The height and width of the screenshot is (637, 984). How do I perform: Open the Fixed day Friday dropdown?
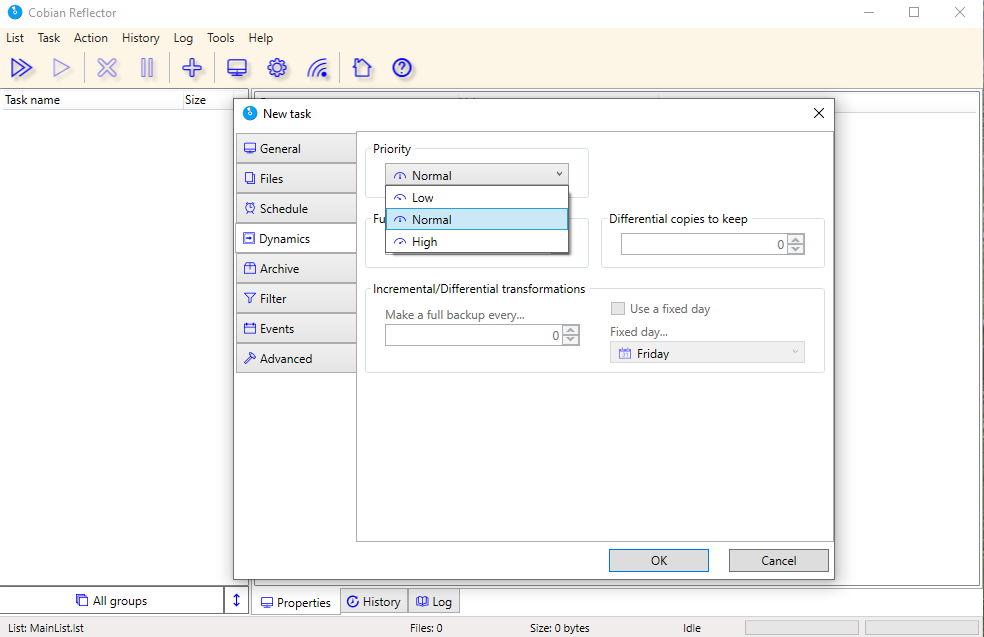point(707,353)
